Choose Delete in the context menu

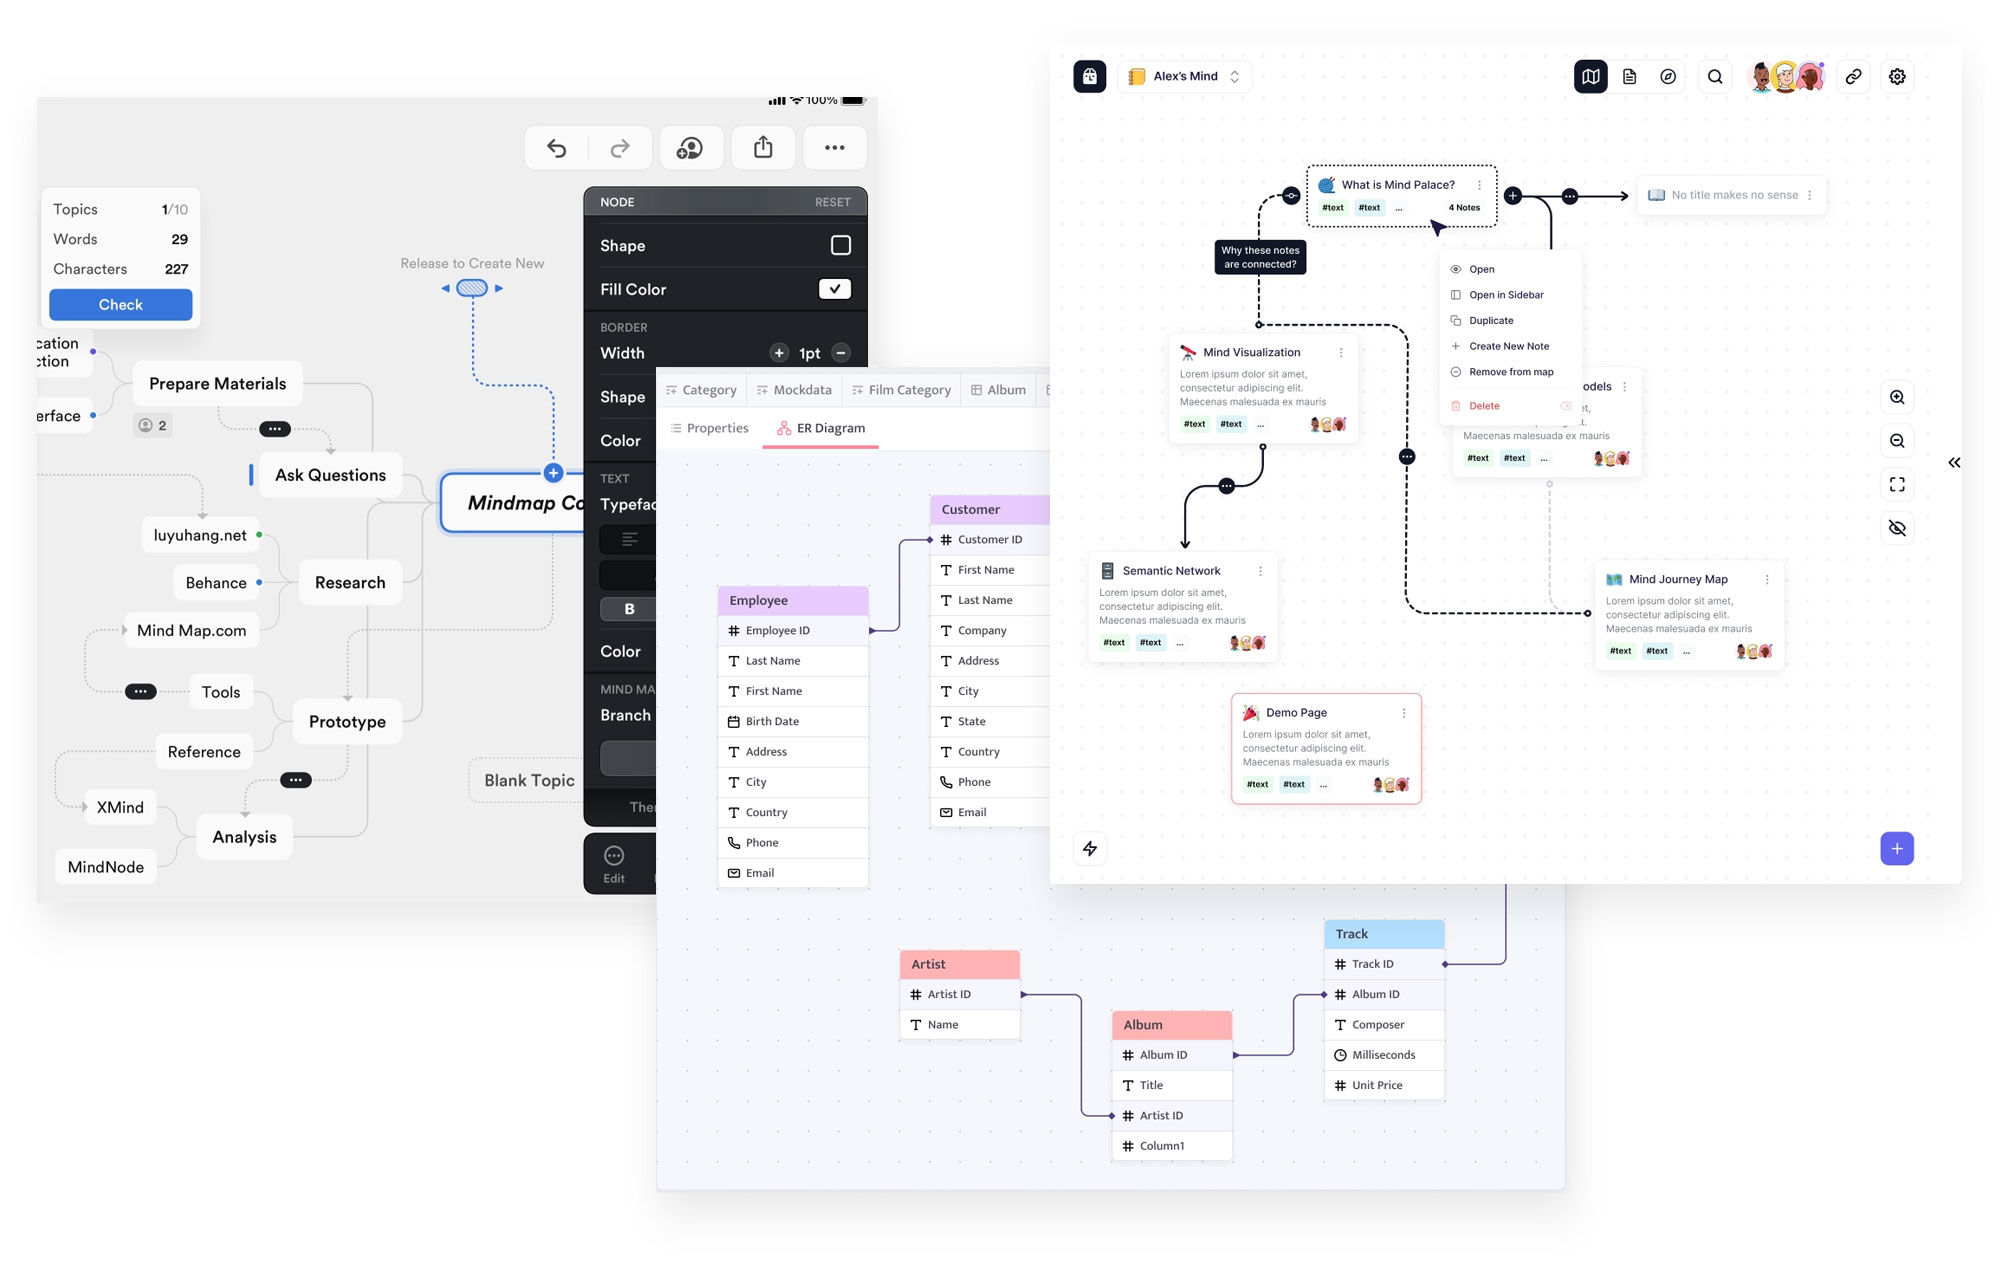(1510, 406)
